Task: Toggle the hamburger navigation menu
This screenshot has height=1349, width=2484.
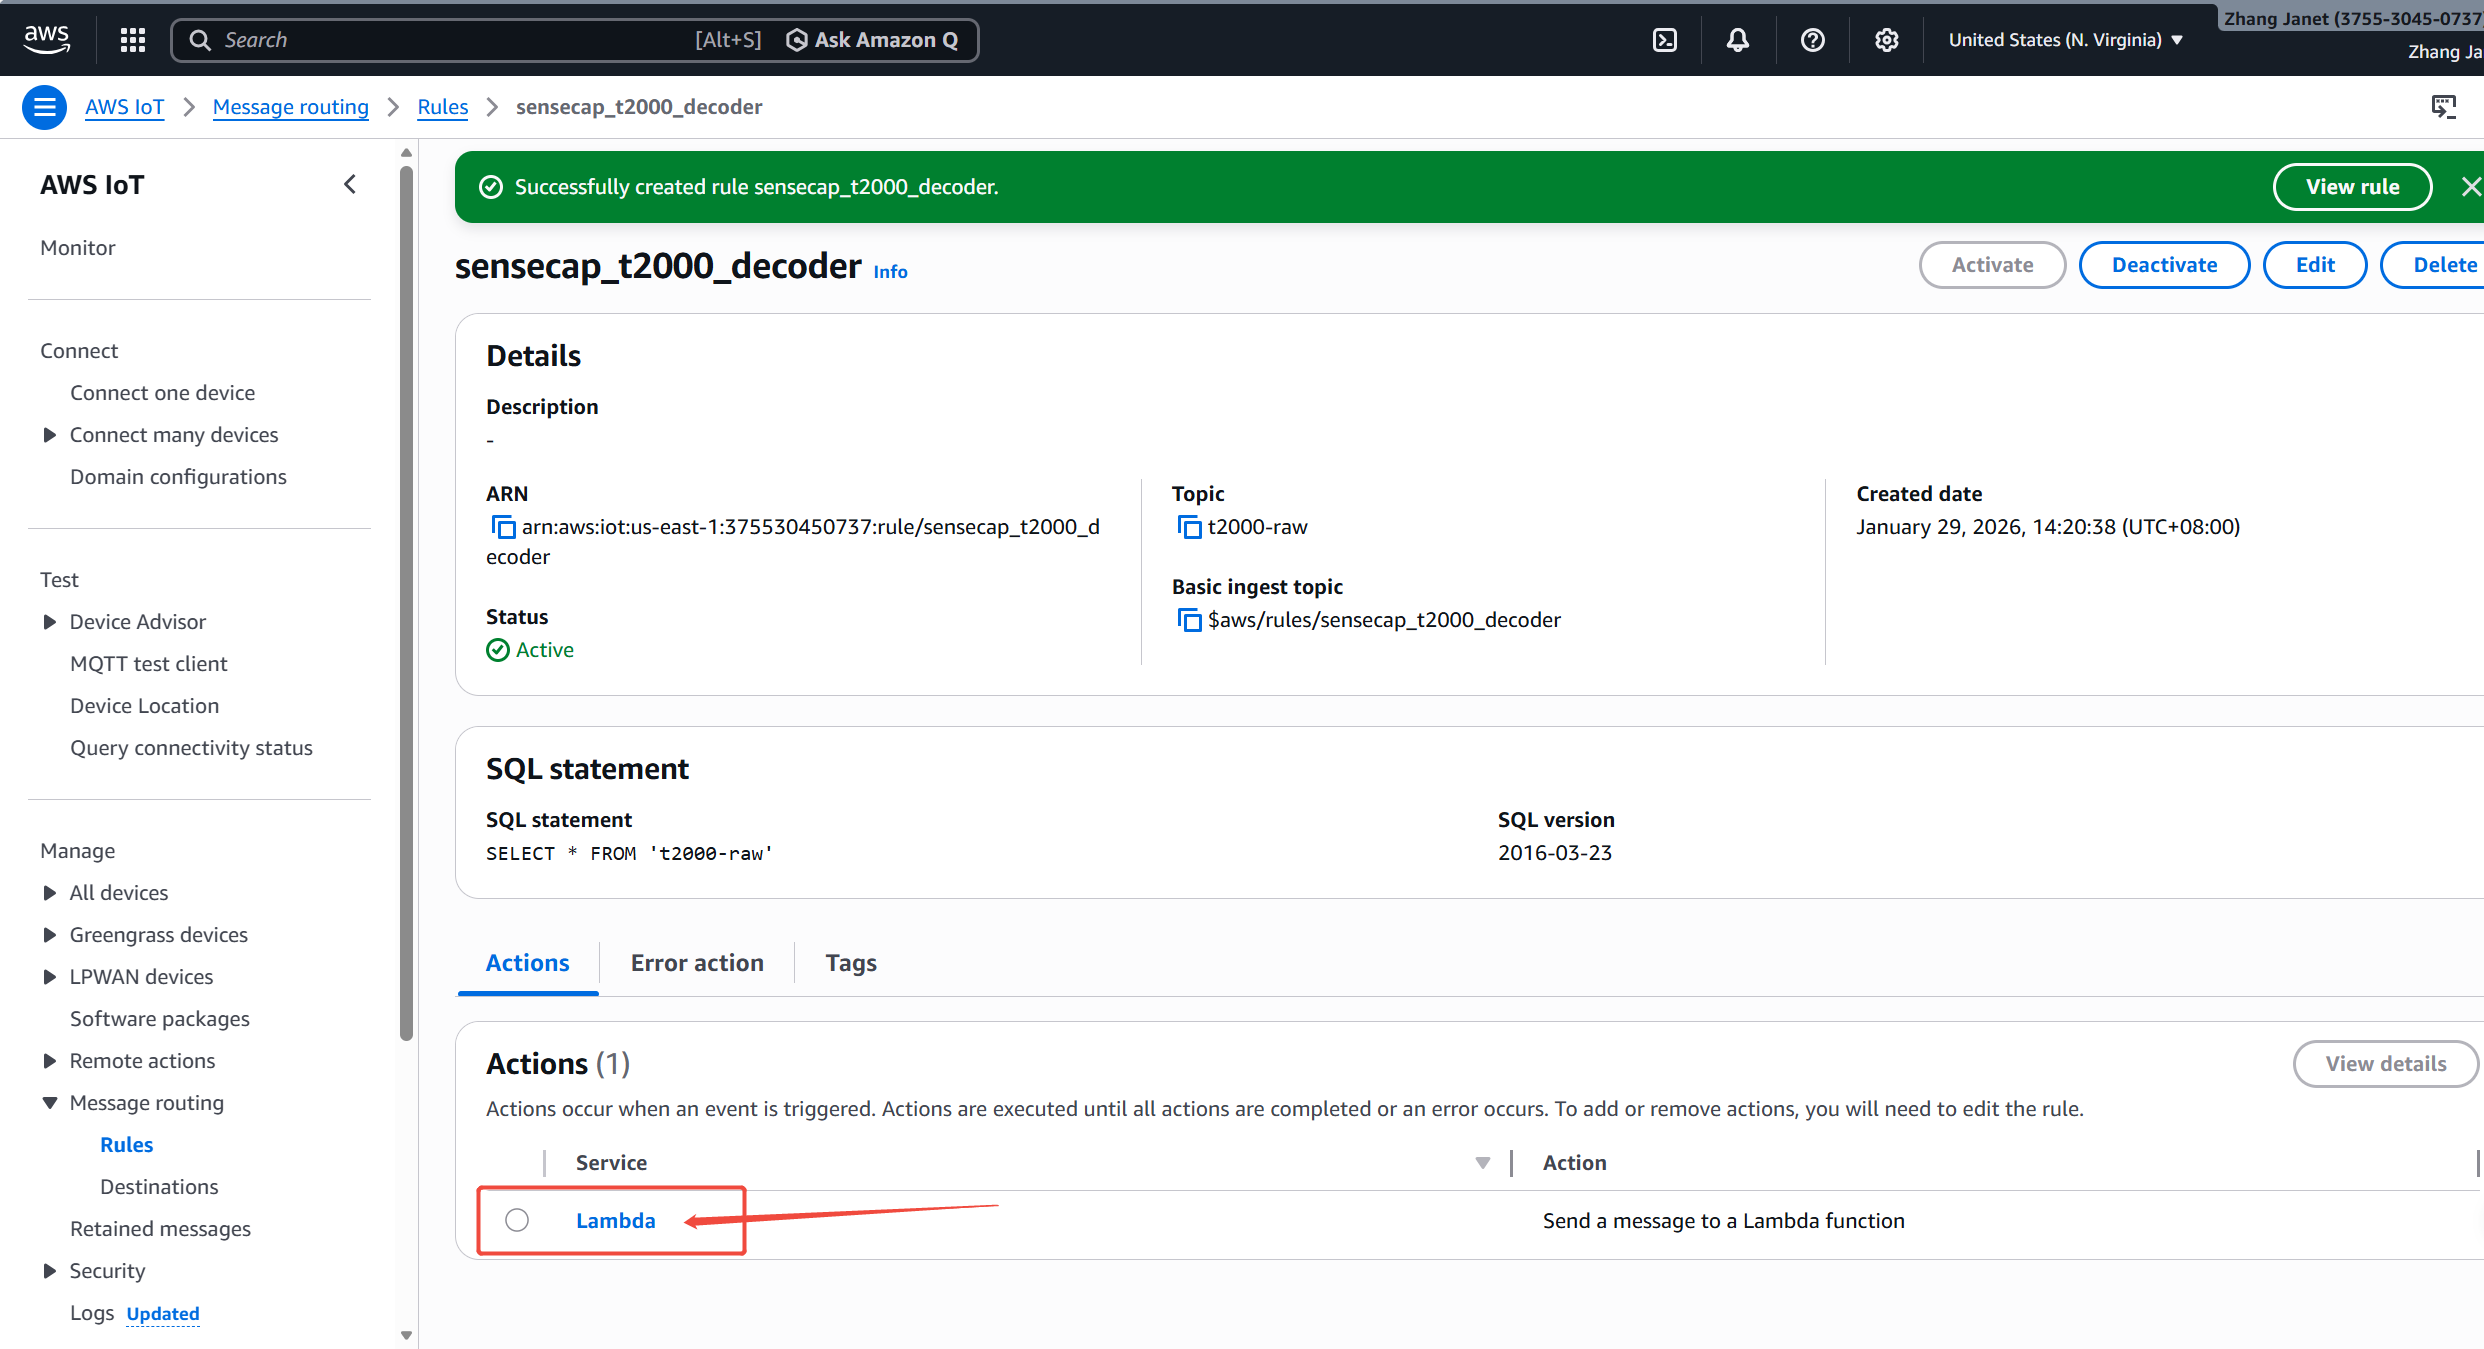Action: click(x=44, y=107)
